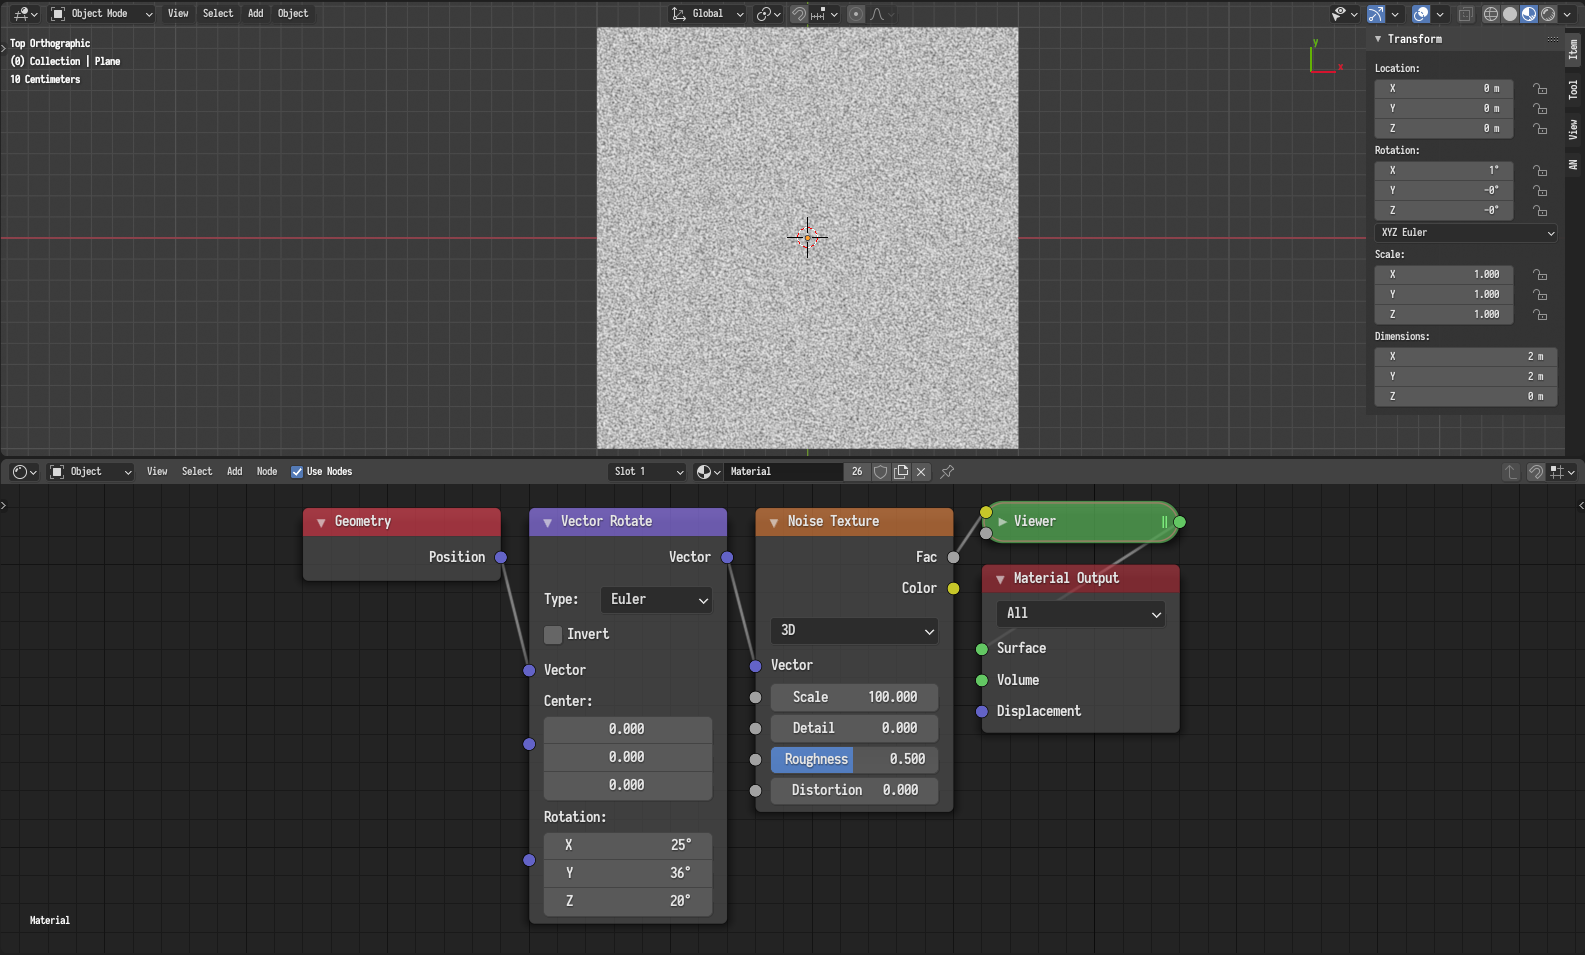Open the viewport Object menu

[293, 14]
